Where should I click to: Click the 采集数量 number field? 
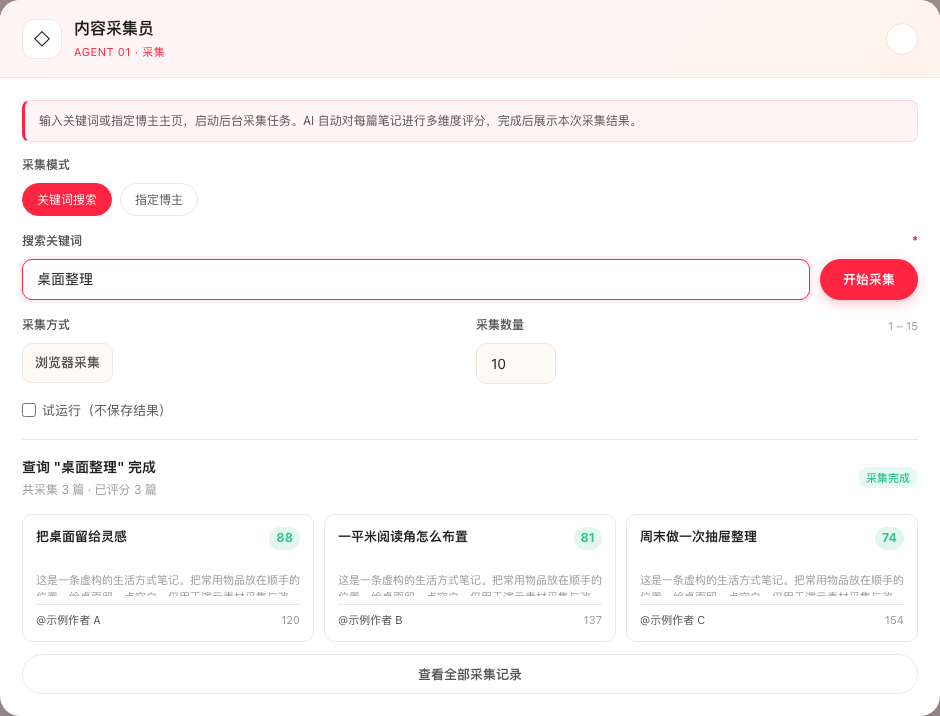516,363
